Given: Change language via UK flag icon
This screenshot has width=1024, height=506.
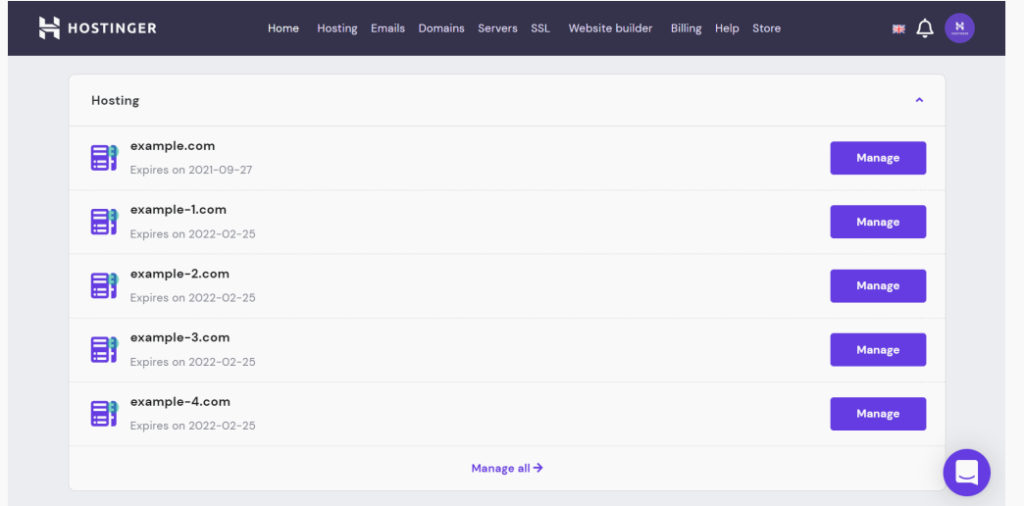Looking at the screenshot, I should 898,29.
